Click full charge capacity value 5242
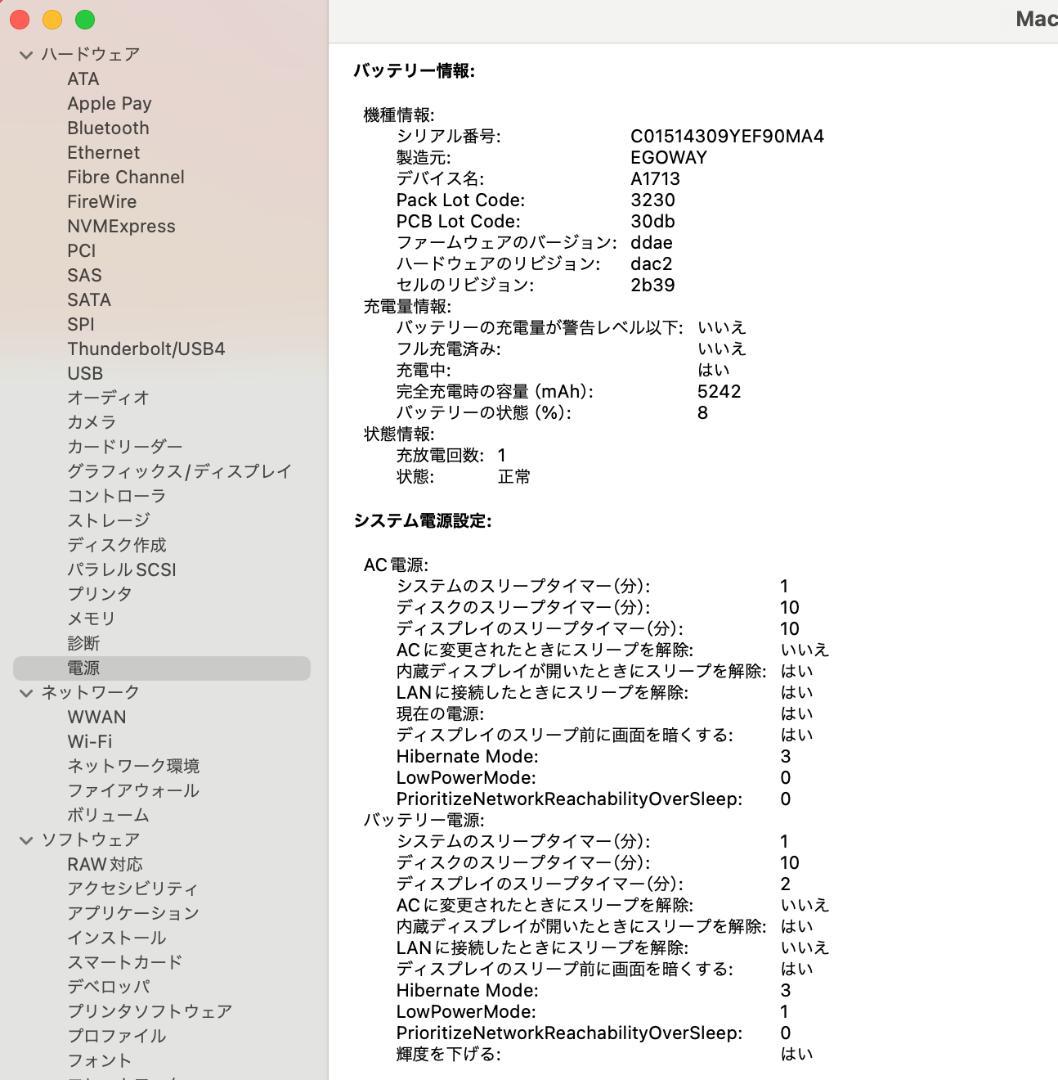 [718, 392]
